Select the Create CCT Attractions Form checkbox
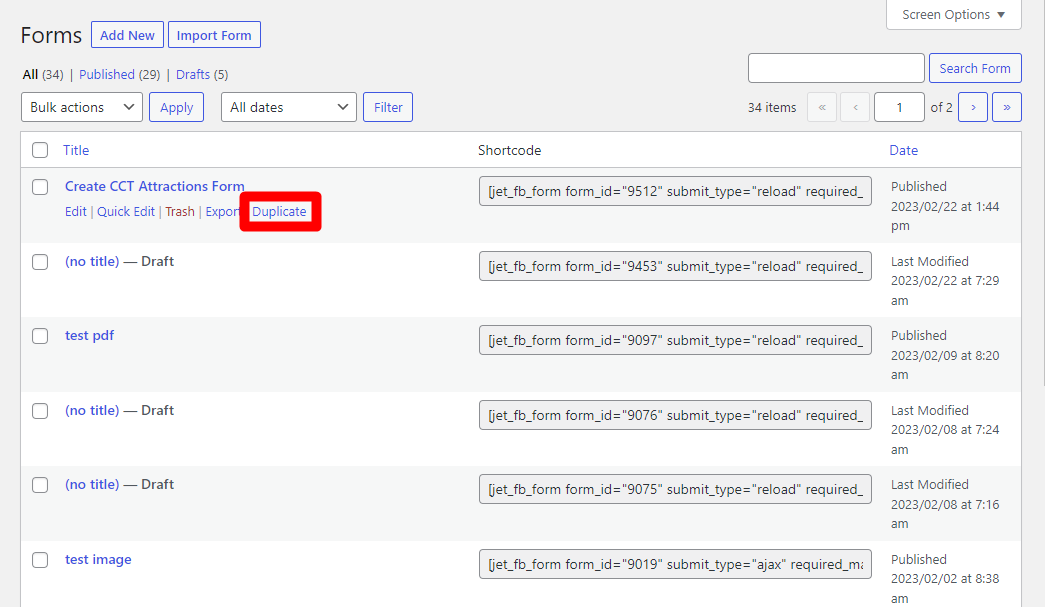Viewport: 1045px width, 607px height. (x=40, y=187)
